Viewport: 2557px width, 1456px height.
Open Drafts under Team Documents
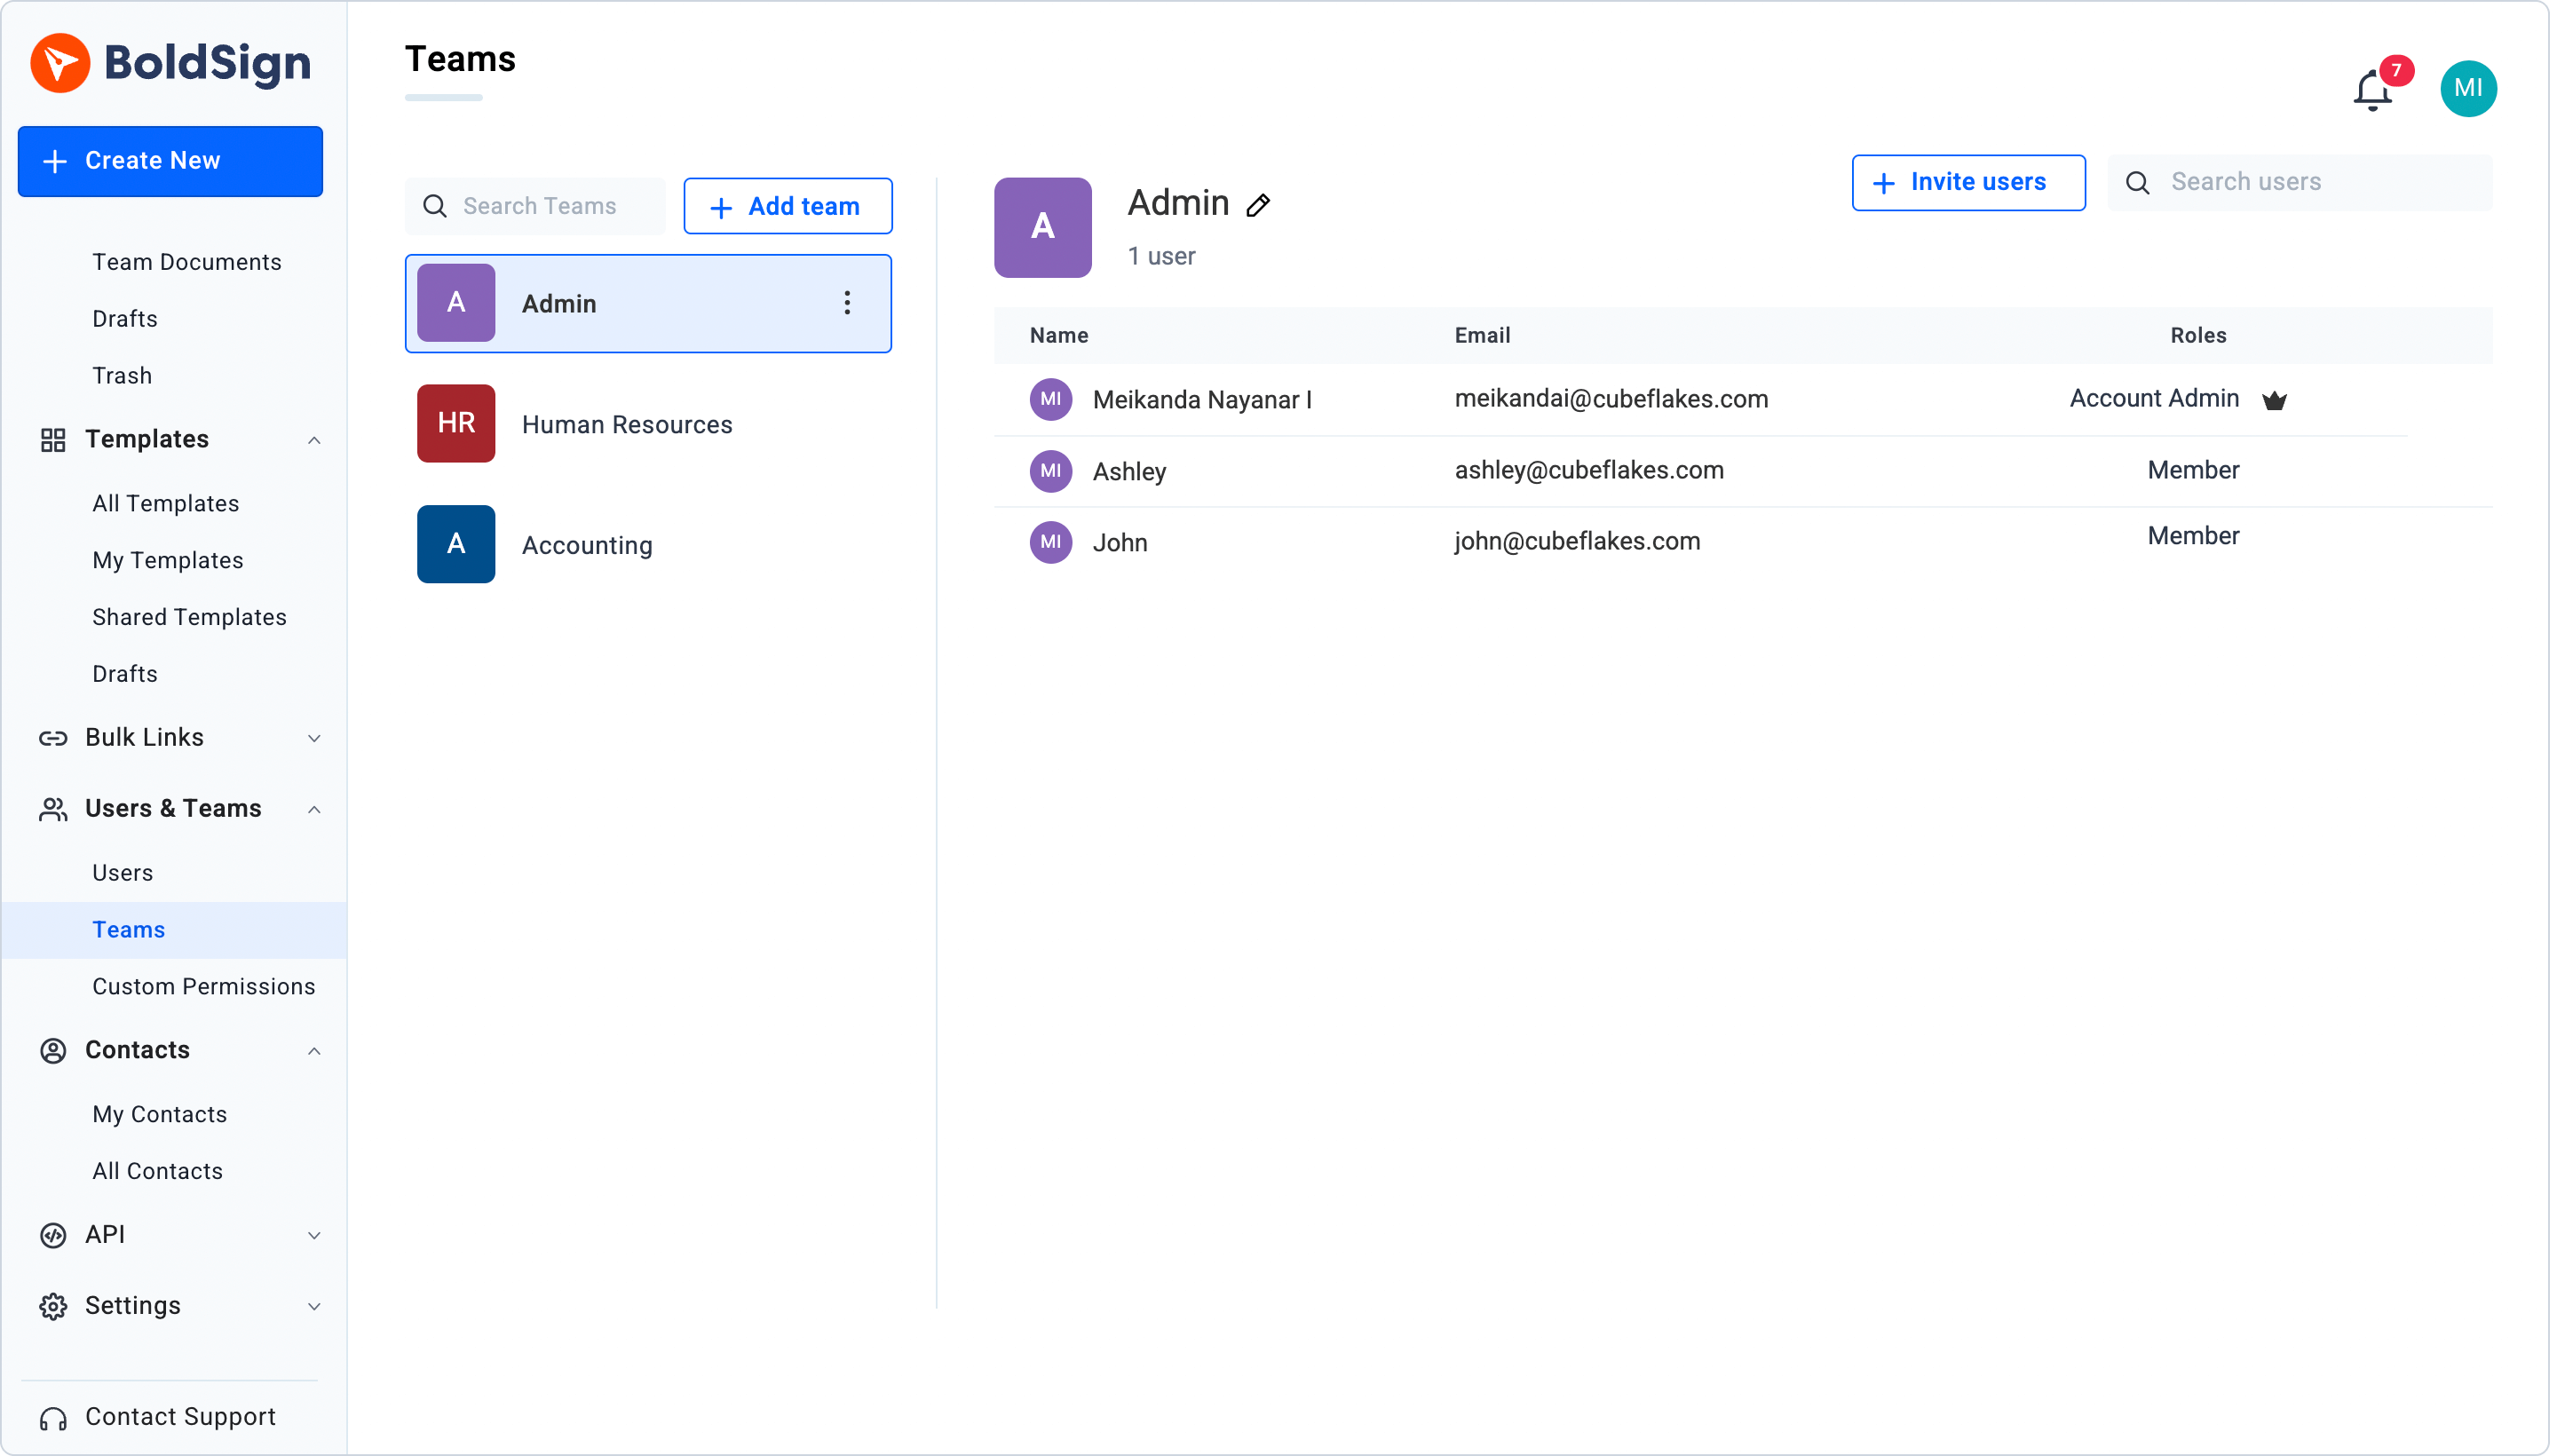coord(125,320)
